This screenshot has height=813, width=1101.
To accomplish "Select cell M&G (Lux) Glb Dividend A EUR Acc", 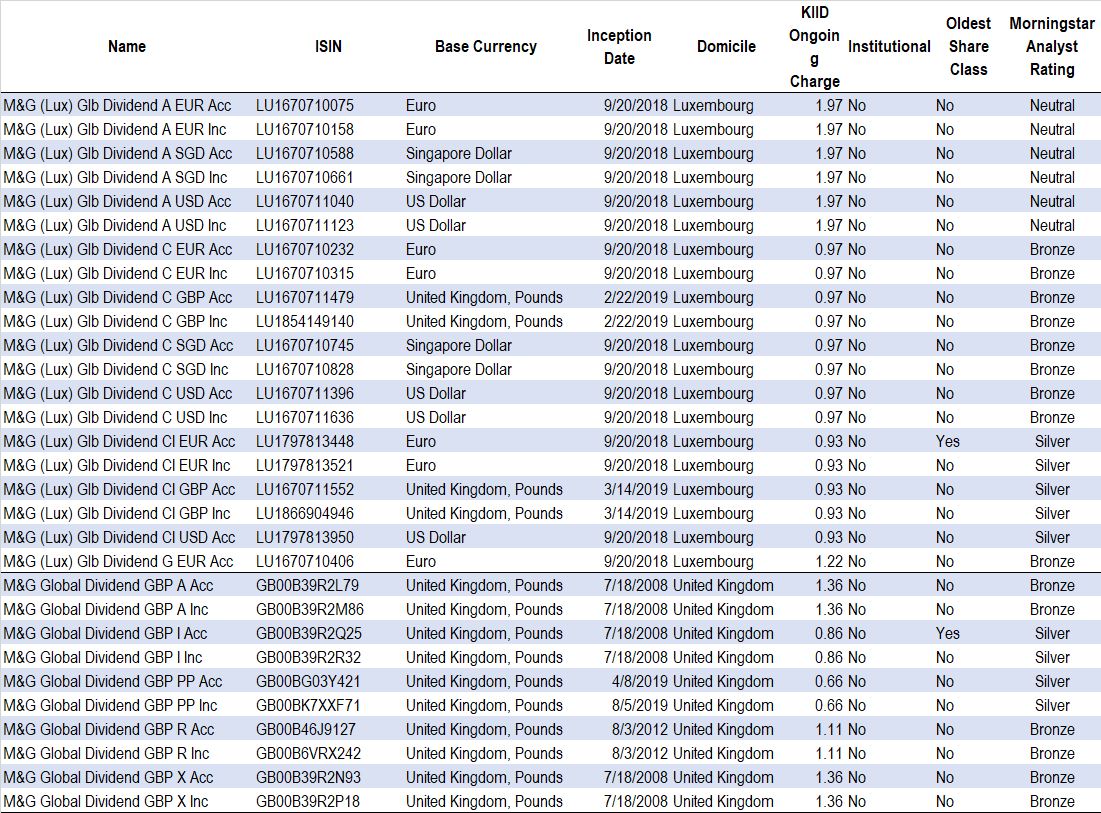I will pyautogui.click(x=117, y=105).
